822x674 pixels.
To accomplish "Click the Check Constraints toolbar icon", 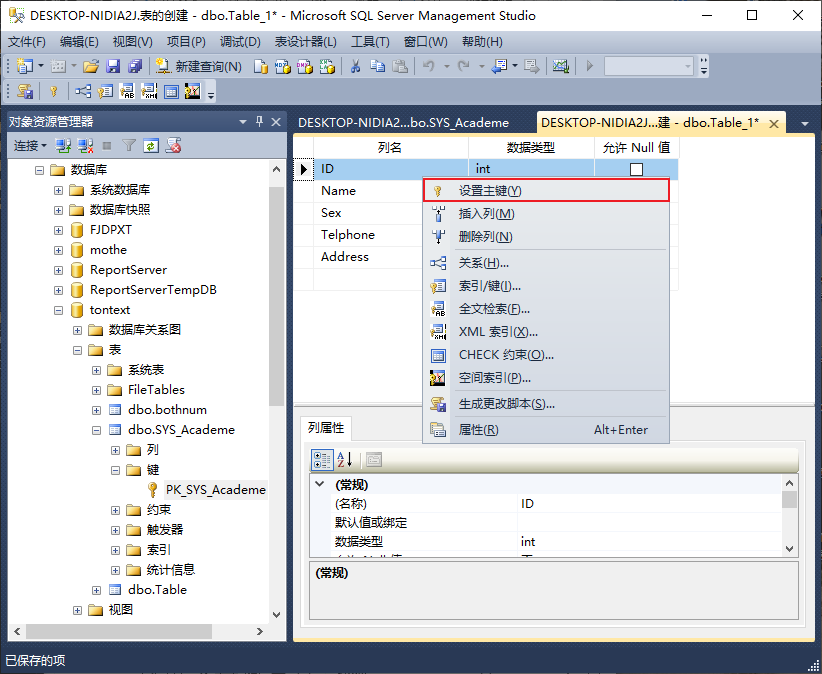I will [171, 92].
